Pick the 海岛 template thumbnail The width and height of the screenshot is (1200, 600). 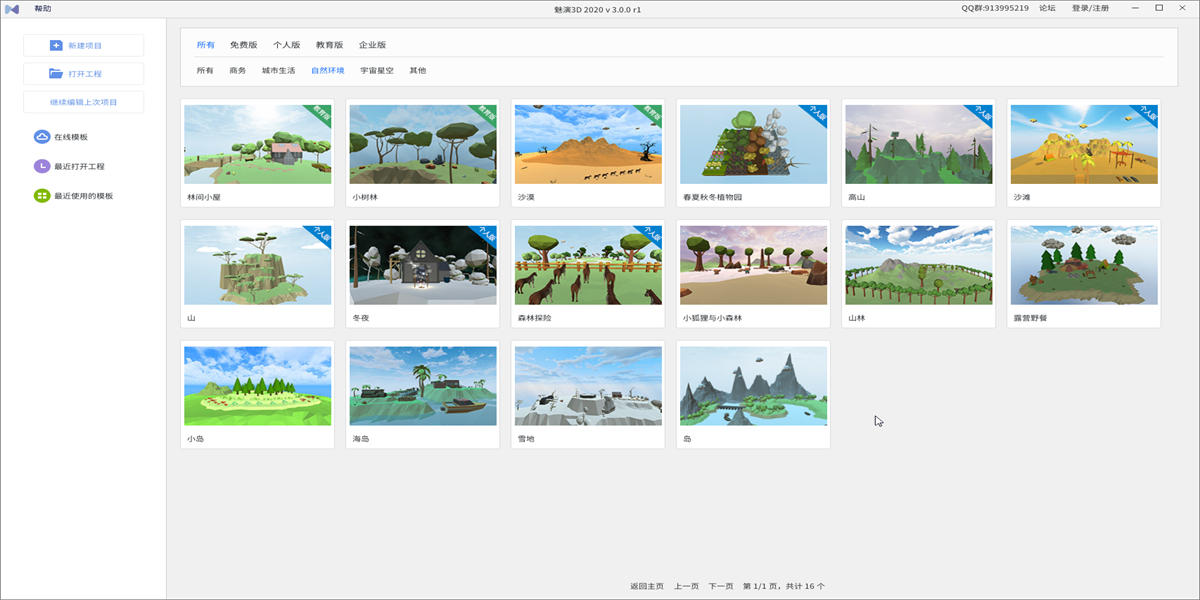pos(423,386)
